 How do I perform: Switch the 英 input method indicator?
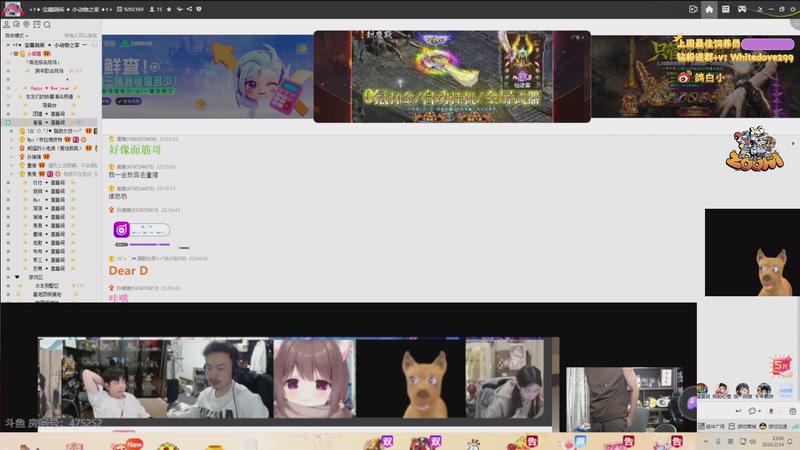click(730, 441)
